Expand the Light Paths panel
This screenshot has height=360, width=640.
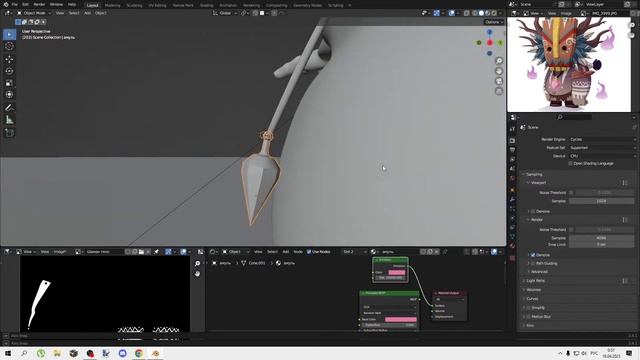click(x=536, y=281)
